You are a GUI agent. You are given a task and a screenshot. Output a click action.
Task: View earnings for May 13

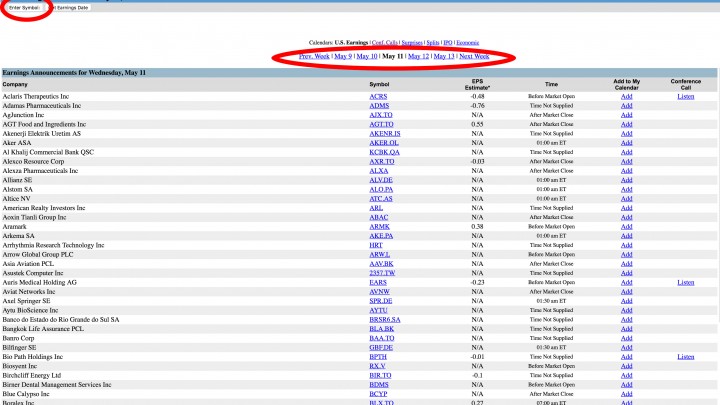pyautogui.click(x=444, y=56)
